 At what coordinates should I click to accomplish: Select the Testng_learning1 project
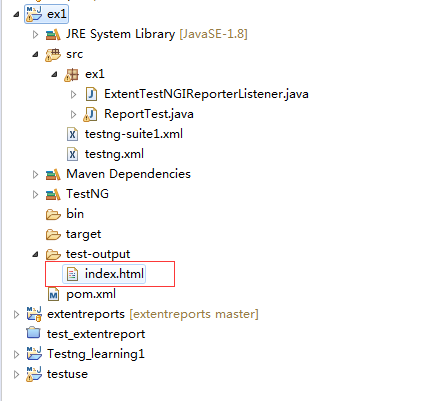96,354
